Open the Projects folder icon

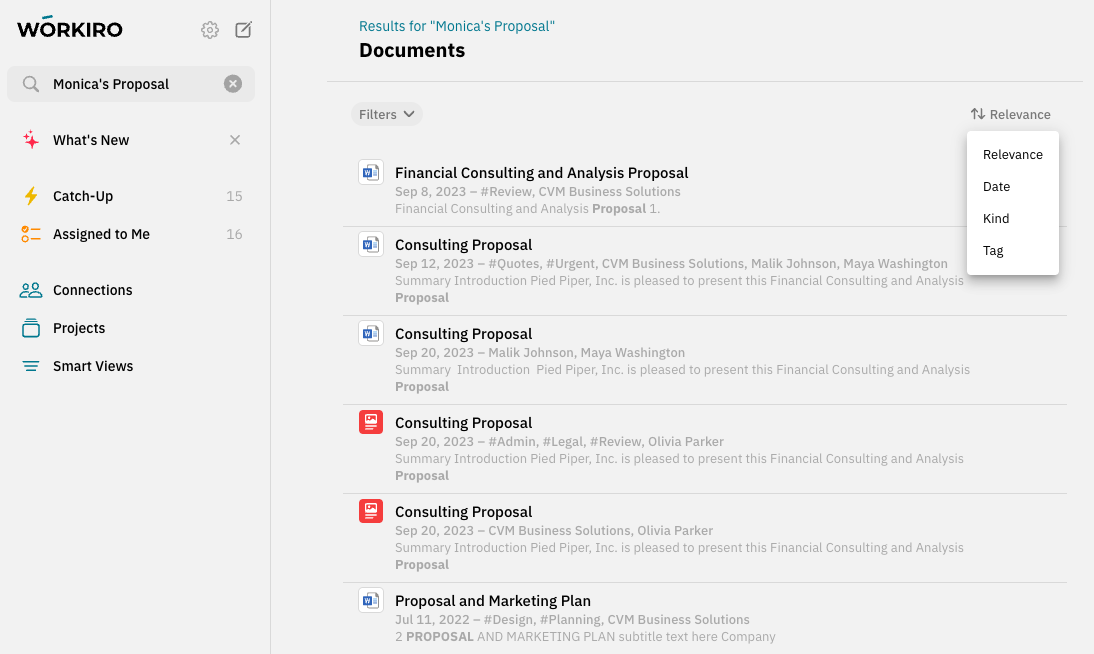31,328
